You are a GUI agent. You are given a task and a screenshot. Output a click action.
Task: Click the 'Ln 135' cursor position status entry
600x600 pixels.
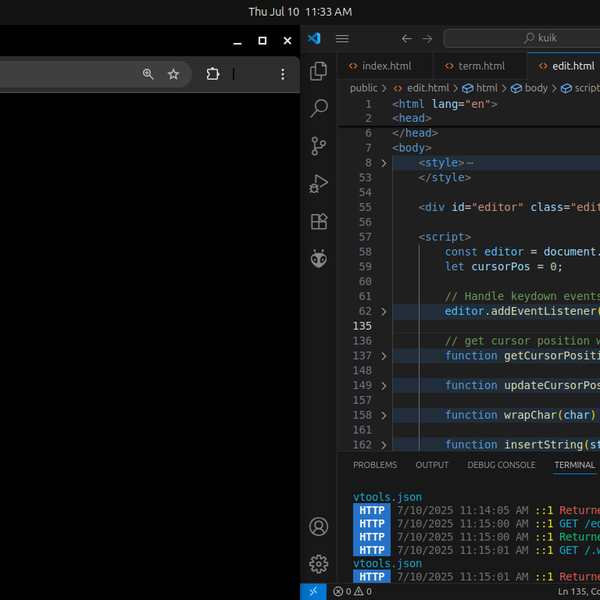point(579,592)
